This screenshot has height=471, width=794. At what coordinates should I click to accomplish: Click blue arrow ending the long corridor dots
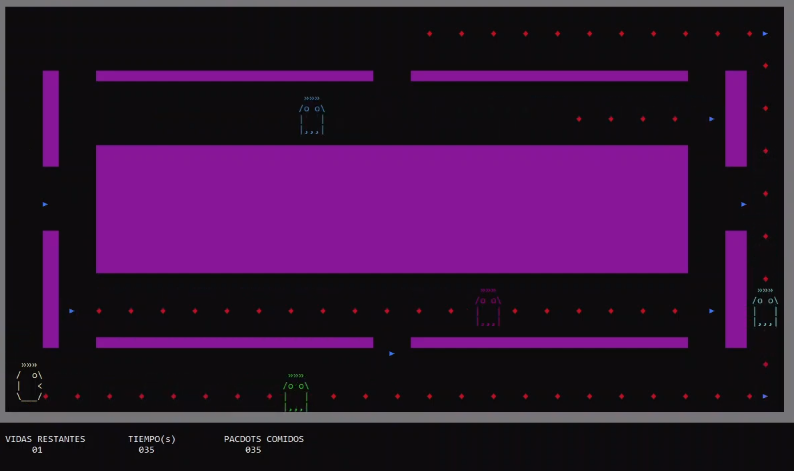(x=711, y=311)
